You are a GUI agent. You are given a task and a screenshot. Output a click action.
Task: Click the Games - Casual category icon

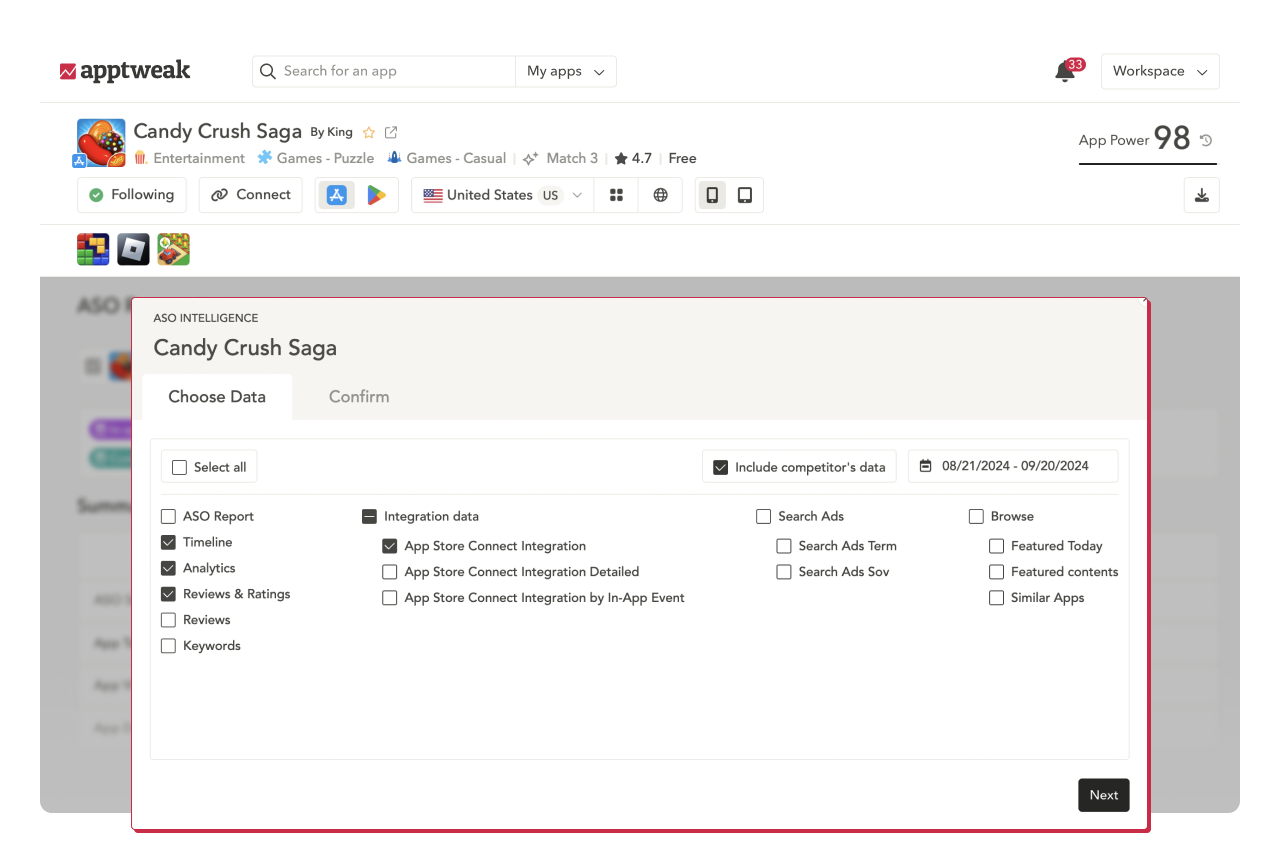394,158
